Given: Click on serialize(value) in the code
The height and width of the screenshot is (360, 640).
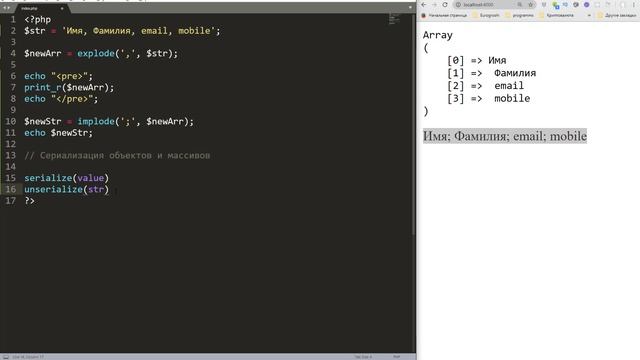Looking at the screenshot, I should coord(67,178).
